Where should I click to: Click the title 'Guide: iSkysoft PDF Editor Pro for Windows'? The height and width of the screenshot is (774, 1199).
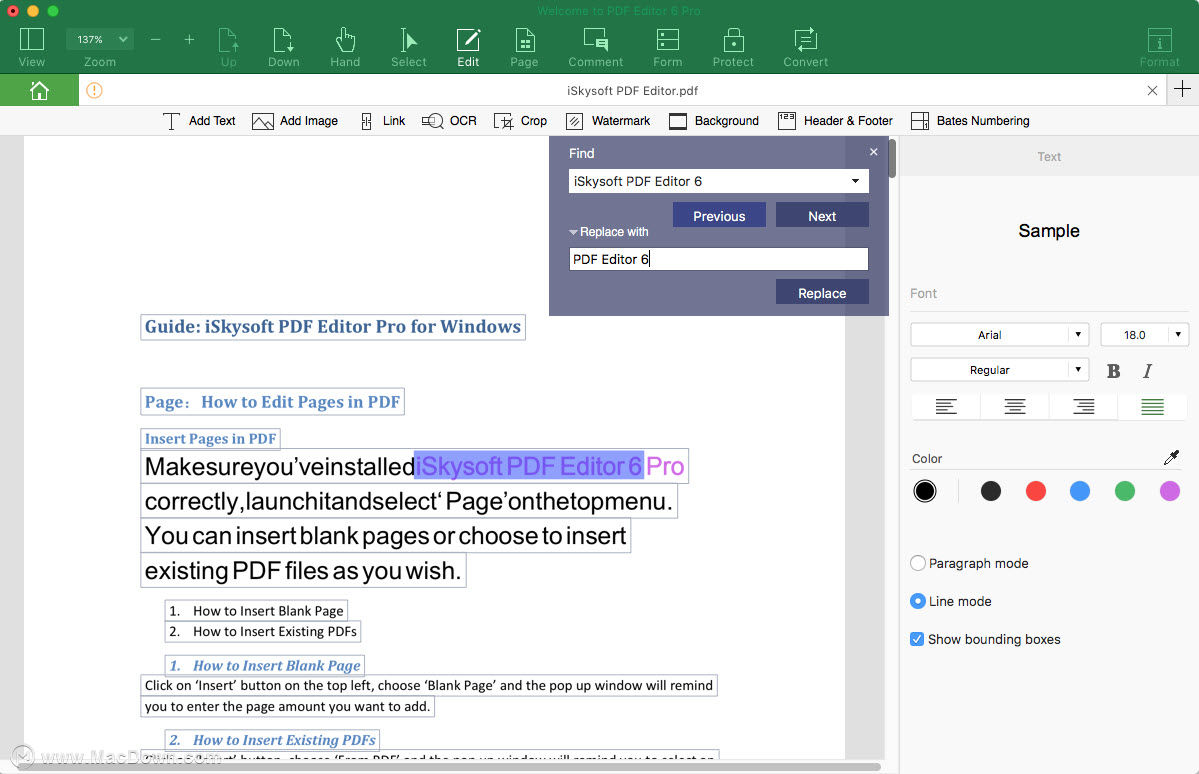tap(333, 327)
